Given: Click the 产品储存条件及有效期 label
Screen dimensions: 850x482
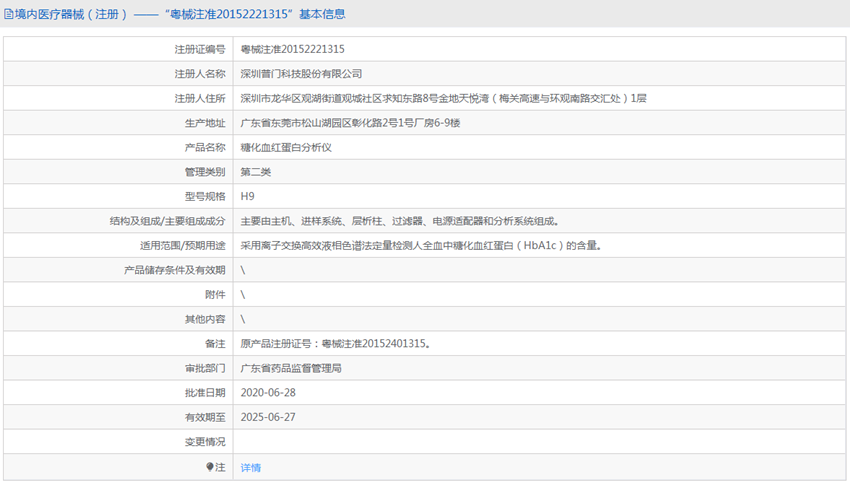Looking at the screenshot, I should 175,270.
